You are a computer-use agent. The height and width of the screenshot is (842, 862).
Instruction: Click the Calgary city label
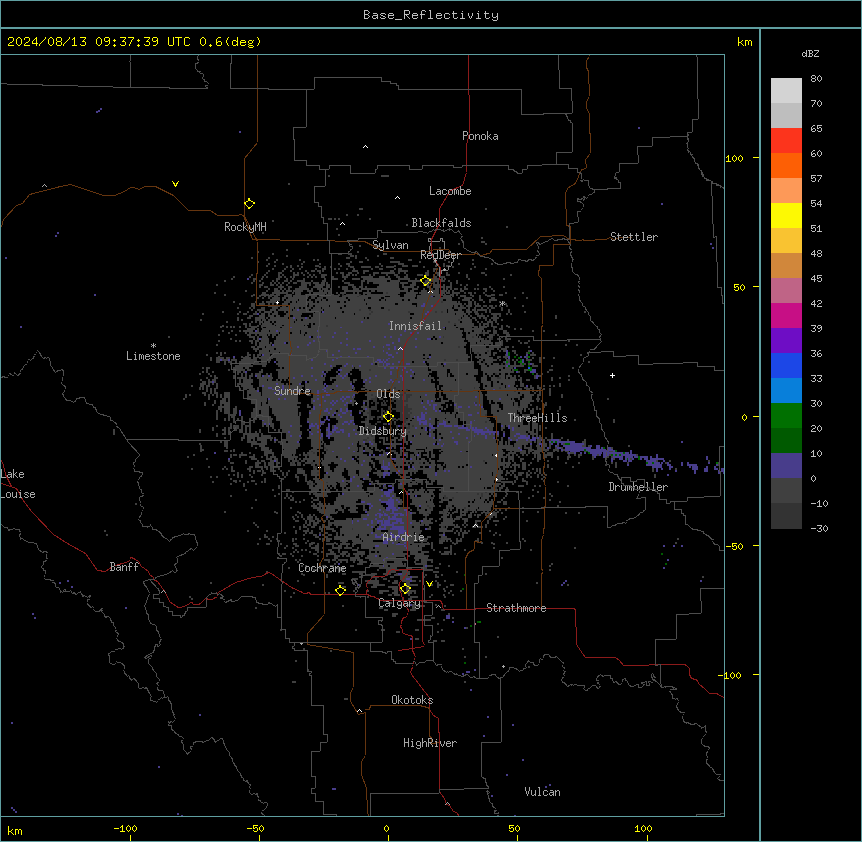(399, 603)
